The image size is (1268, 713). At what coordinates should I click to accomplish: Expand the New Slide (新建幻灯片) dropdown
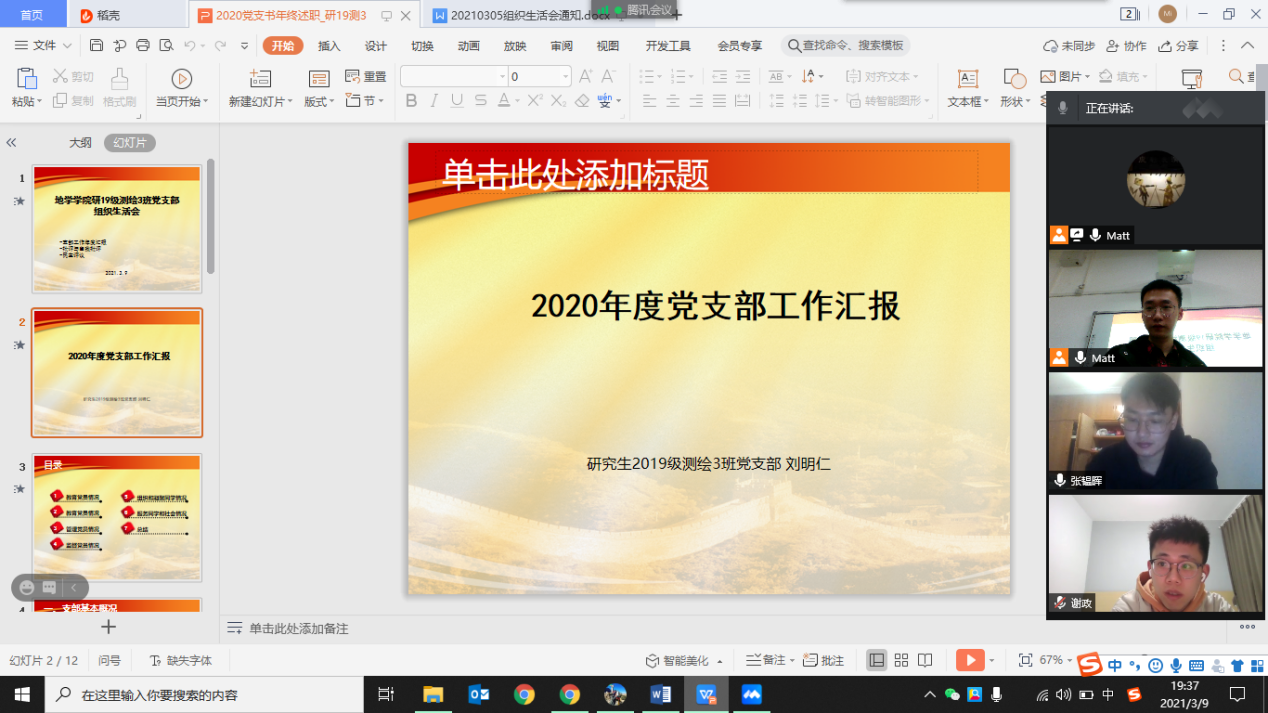pos(261,101)
